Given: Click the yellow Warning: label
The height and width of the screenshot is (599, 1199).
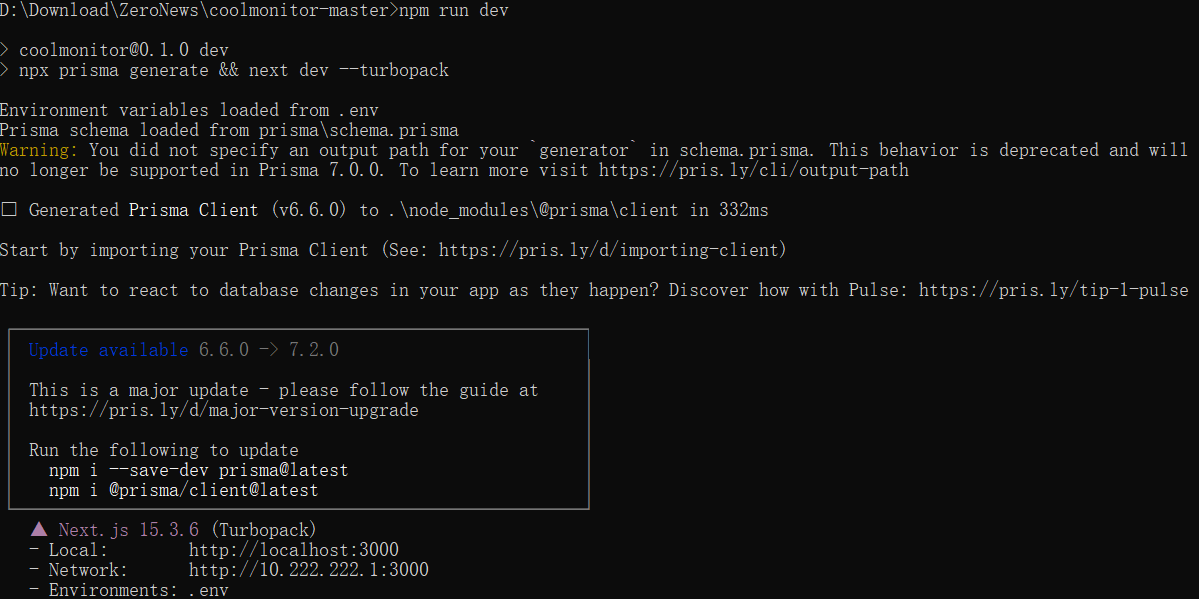Looking at the screenshot, I should (x=38, y=150).
